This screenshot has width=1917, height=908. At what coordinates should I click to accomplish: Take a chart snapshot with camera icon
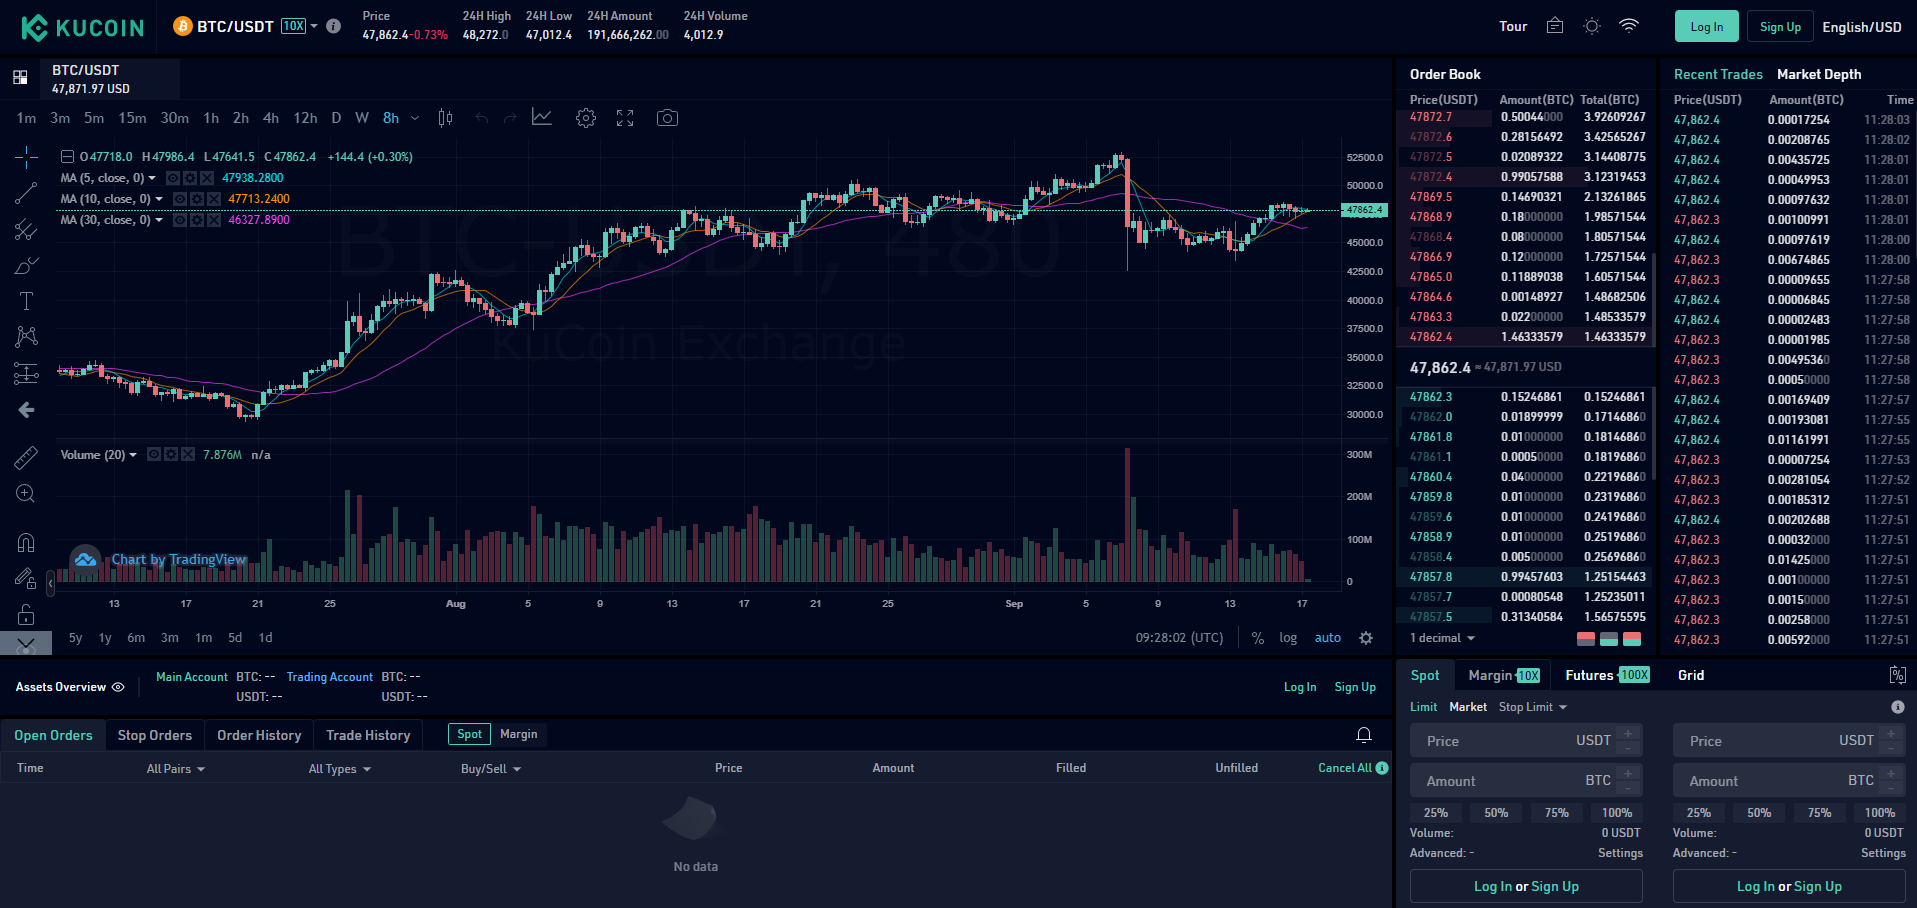(x=667, y=118)
